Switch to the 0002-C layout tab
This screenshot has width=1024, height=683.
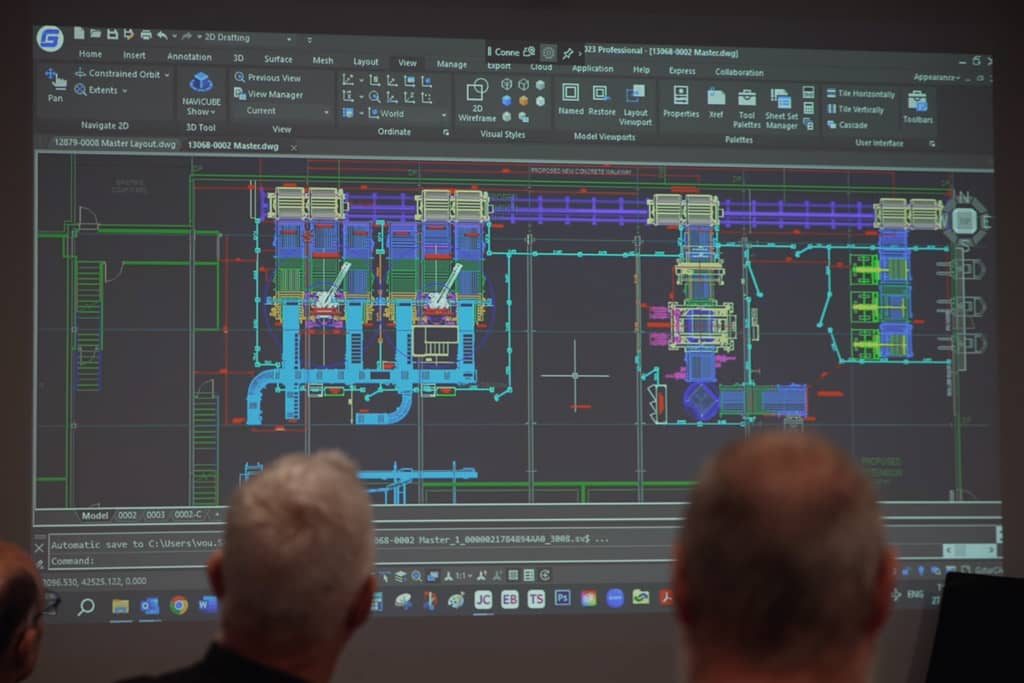tap(188, 515)
